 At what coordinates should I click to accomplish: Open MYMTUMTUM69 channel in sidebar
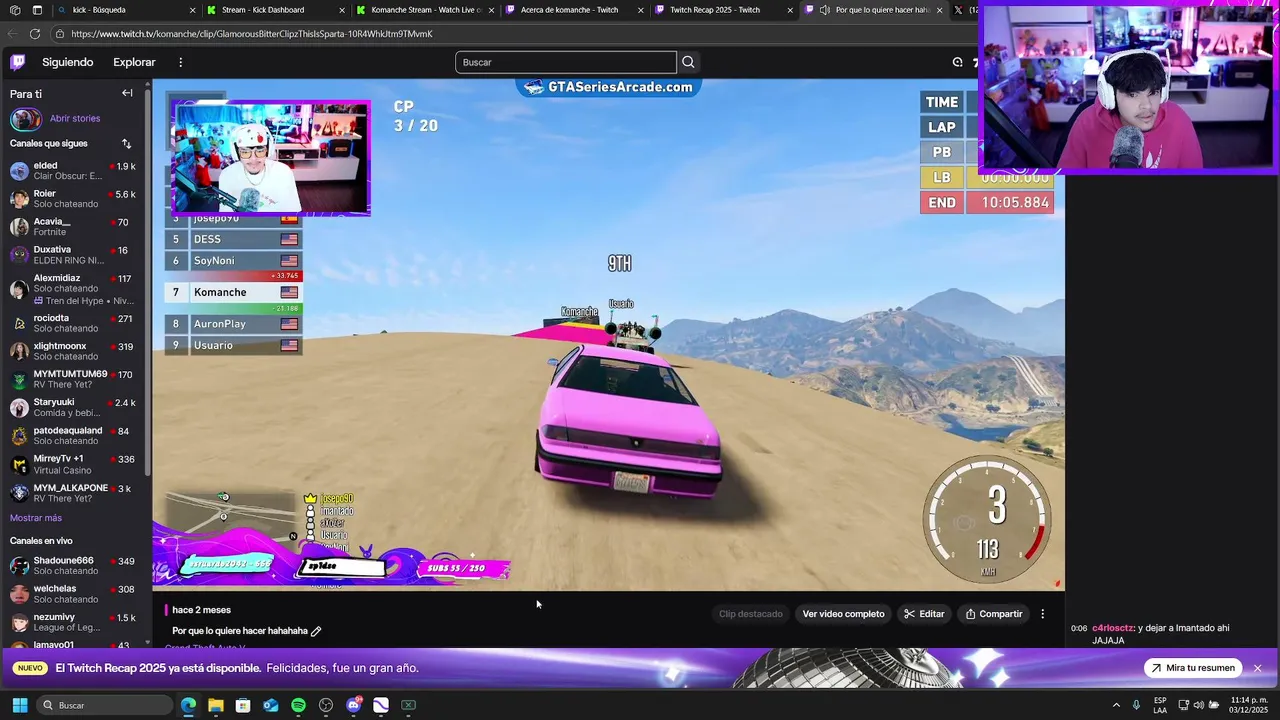click(x=74, y=379)
